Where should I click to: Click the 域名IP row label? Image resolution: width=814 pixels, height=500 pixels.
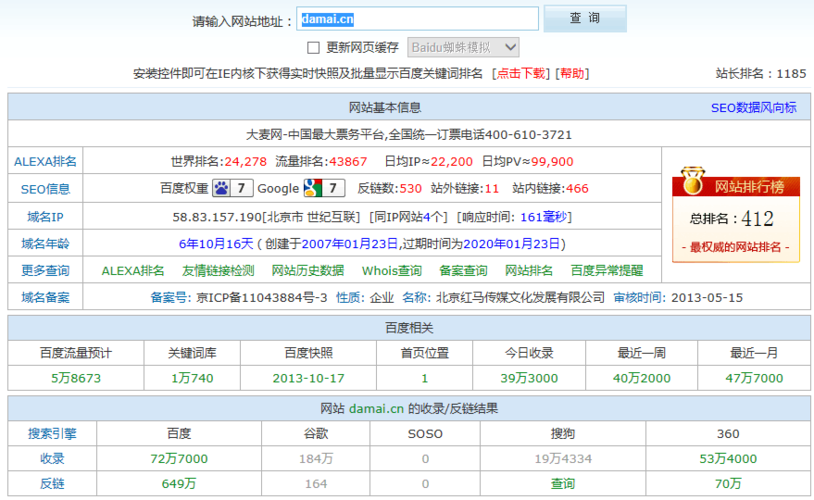(45, 217)
